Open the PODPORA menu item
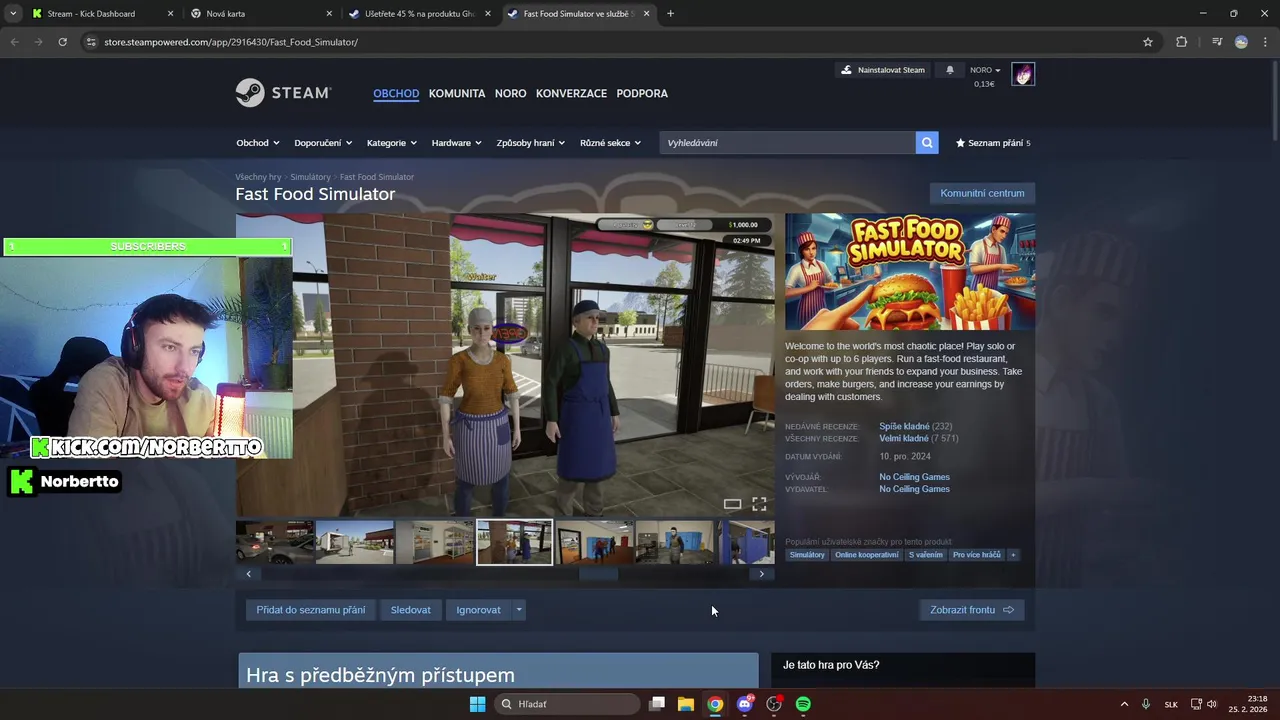The height and width of the screenshot is (720, 1280). click(642, 94)
